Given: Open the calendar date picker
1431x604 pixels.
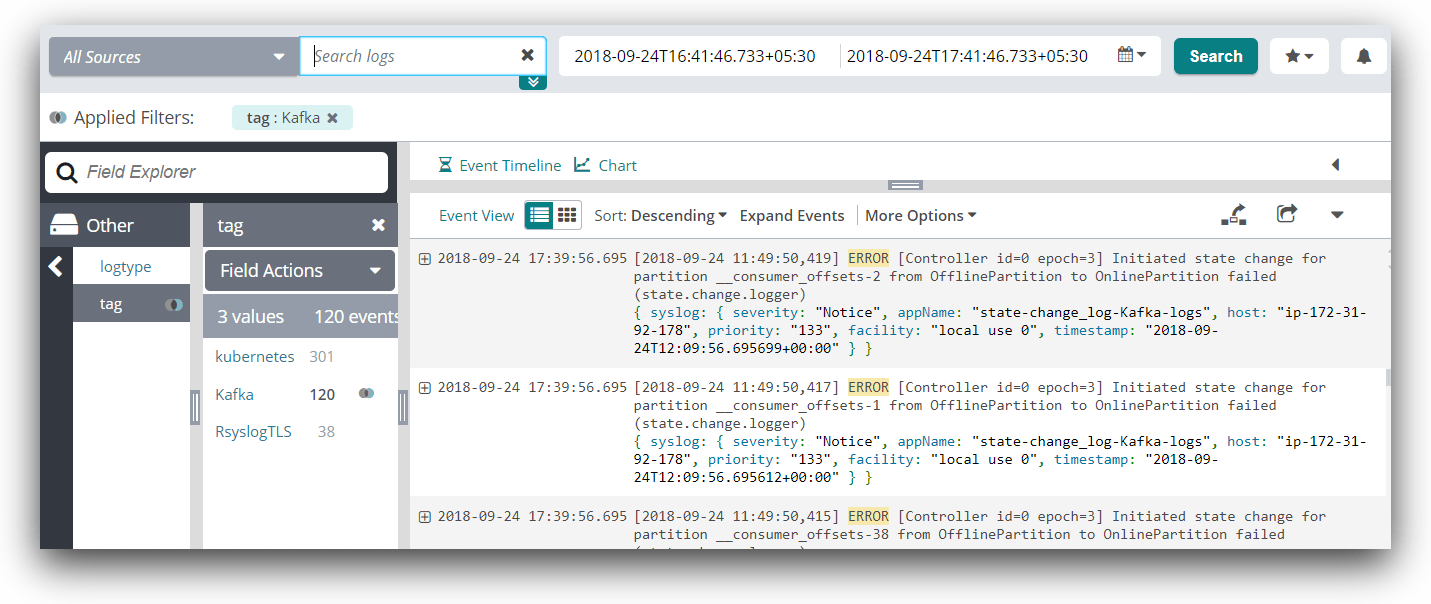Looking at the screenshot, I should point(1131,56).
